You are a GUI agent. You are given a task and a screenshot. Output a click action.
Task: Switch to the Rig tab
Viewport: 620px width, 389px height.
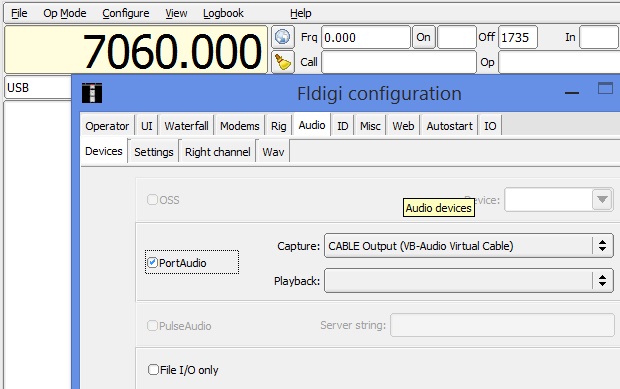278,126
